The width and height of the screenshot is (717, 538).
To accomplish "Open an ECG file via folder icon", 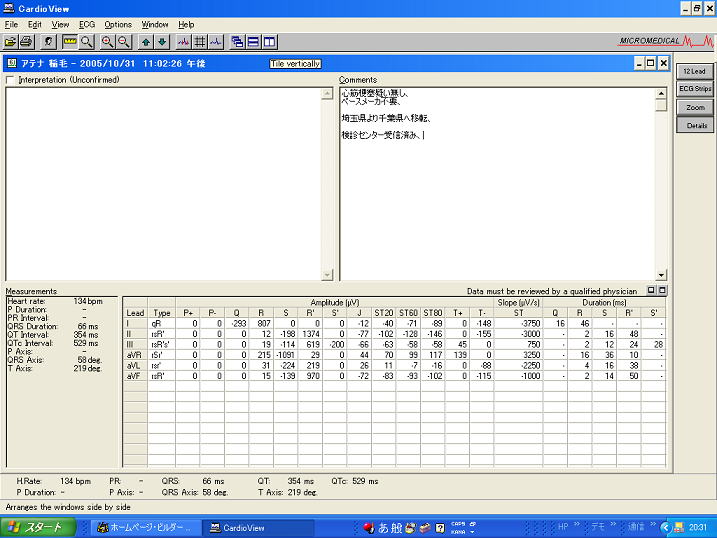I will pos(10,42).
